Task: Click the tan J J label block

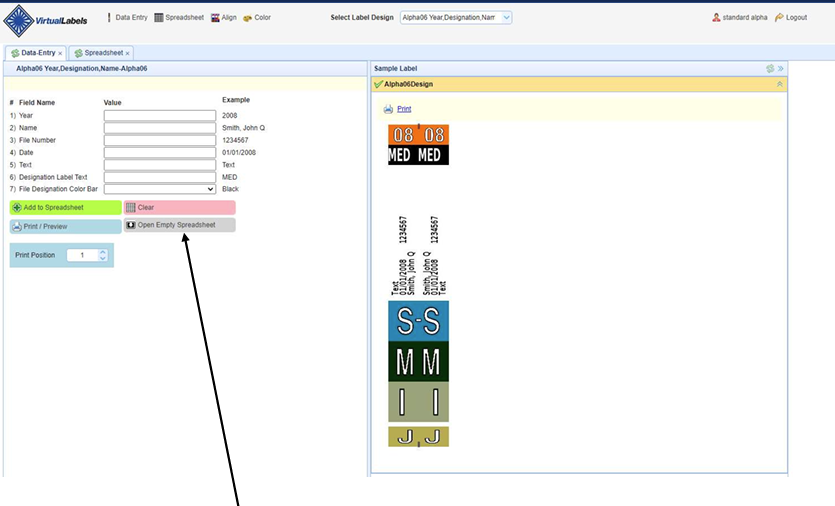Action: 419,437
